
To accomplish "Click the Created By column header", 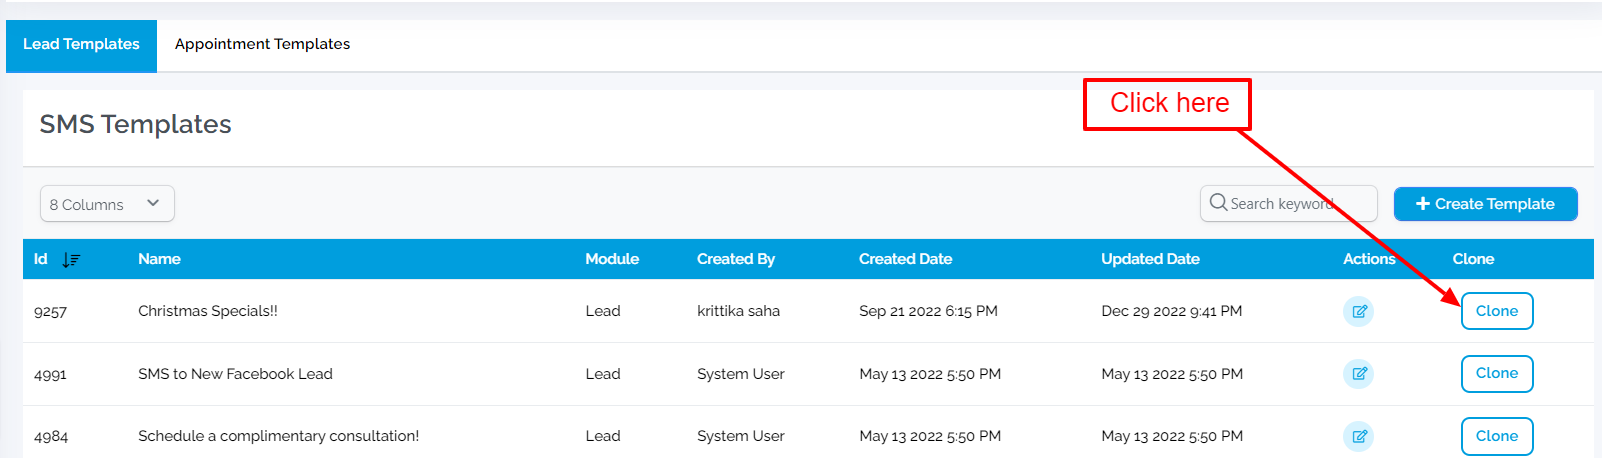I will tap(735, 259).
